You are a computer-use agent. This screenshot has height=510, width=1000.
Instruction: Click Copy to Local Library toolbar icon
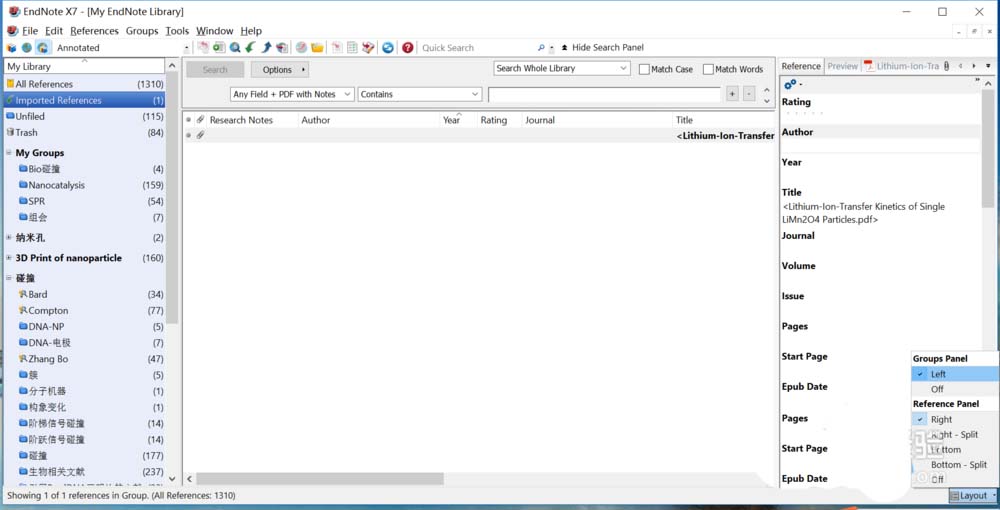click(x=203, y=48)
